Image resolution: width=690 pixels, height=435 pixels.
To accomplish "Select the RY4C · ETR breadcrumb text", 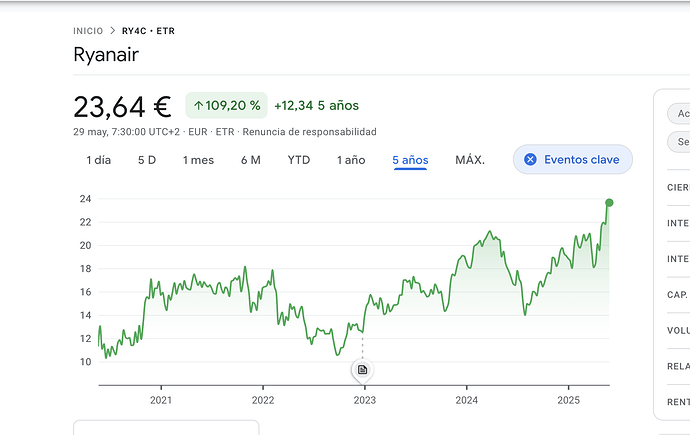I will pos(148,31).
